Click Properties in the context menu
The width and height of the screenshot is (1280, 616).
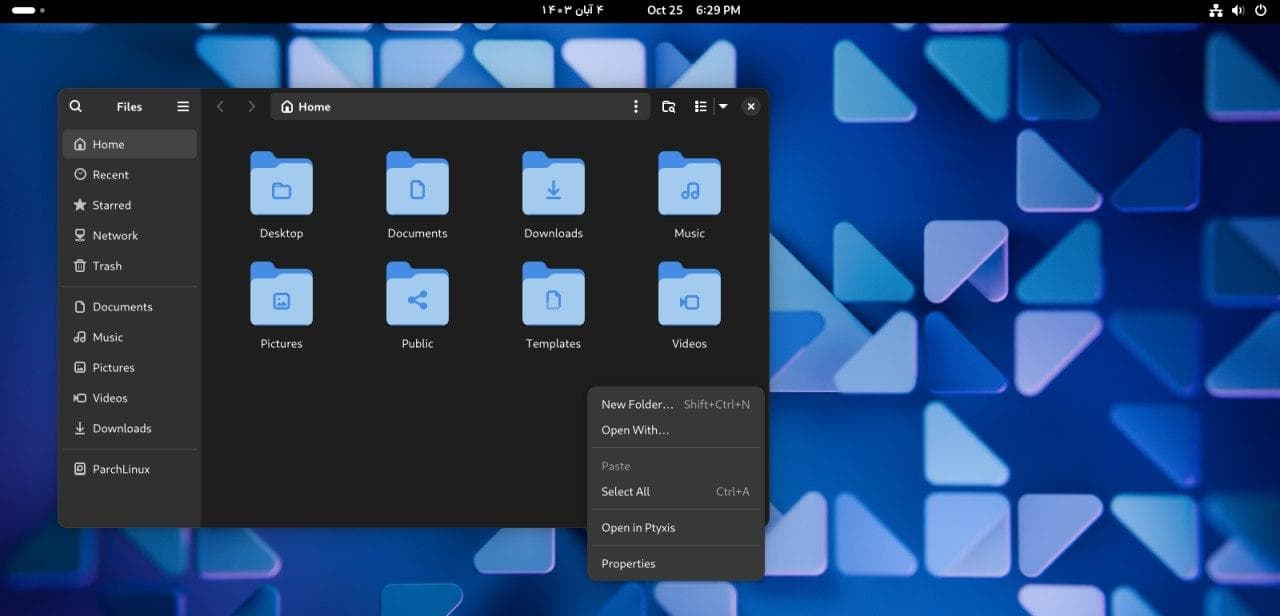(628, 564)
